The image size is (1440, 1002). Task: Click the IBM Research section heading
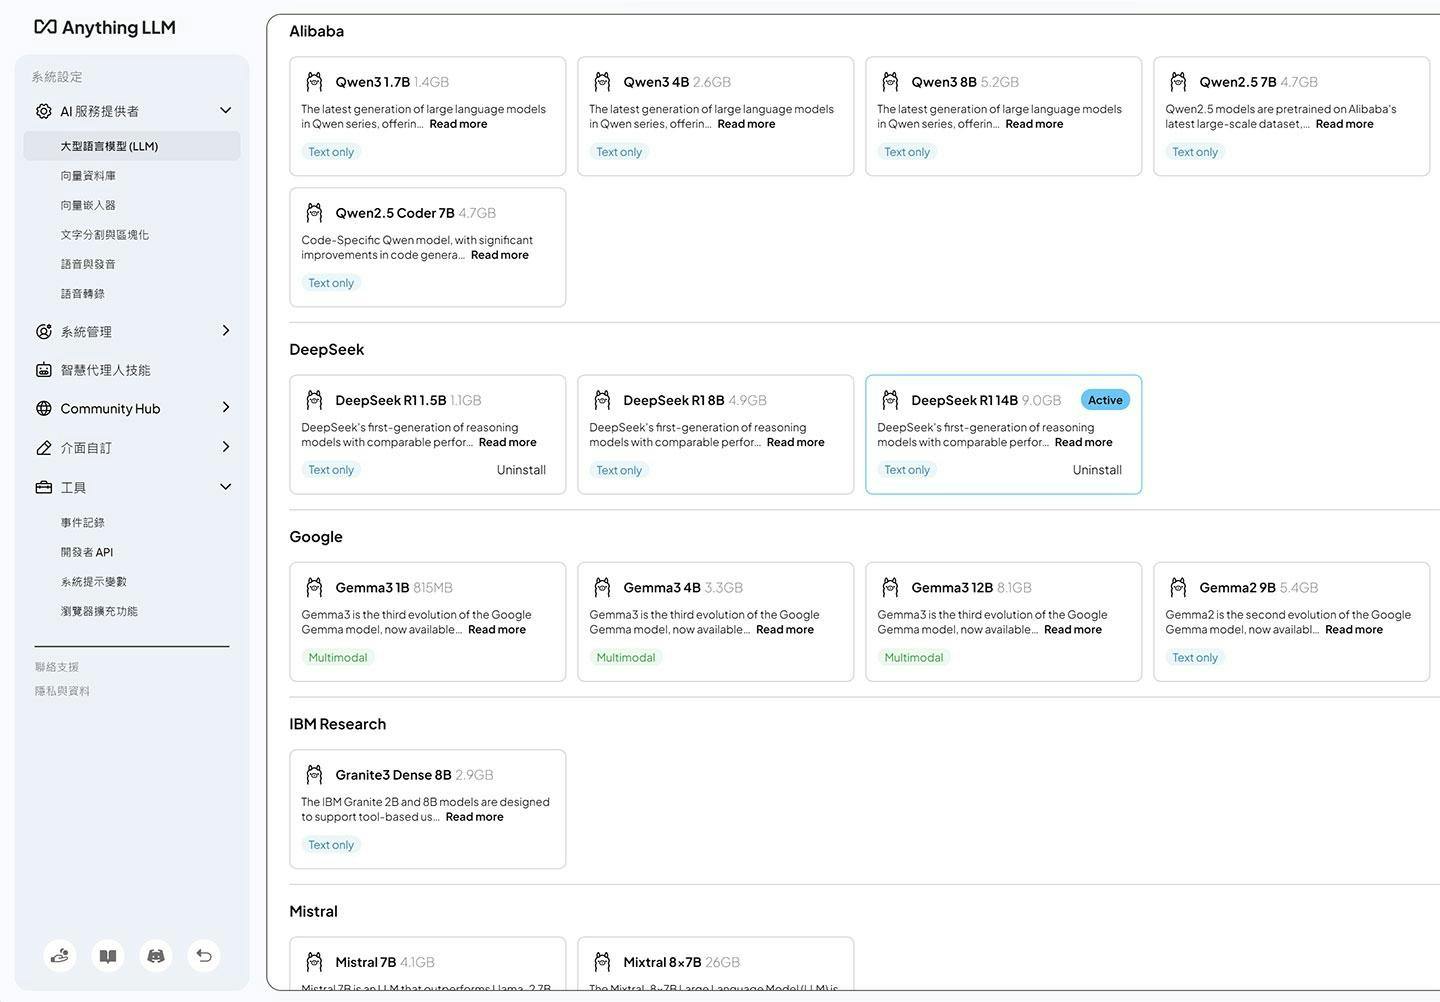338,724
